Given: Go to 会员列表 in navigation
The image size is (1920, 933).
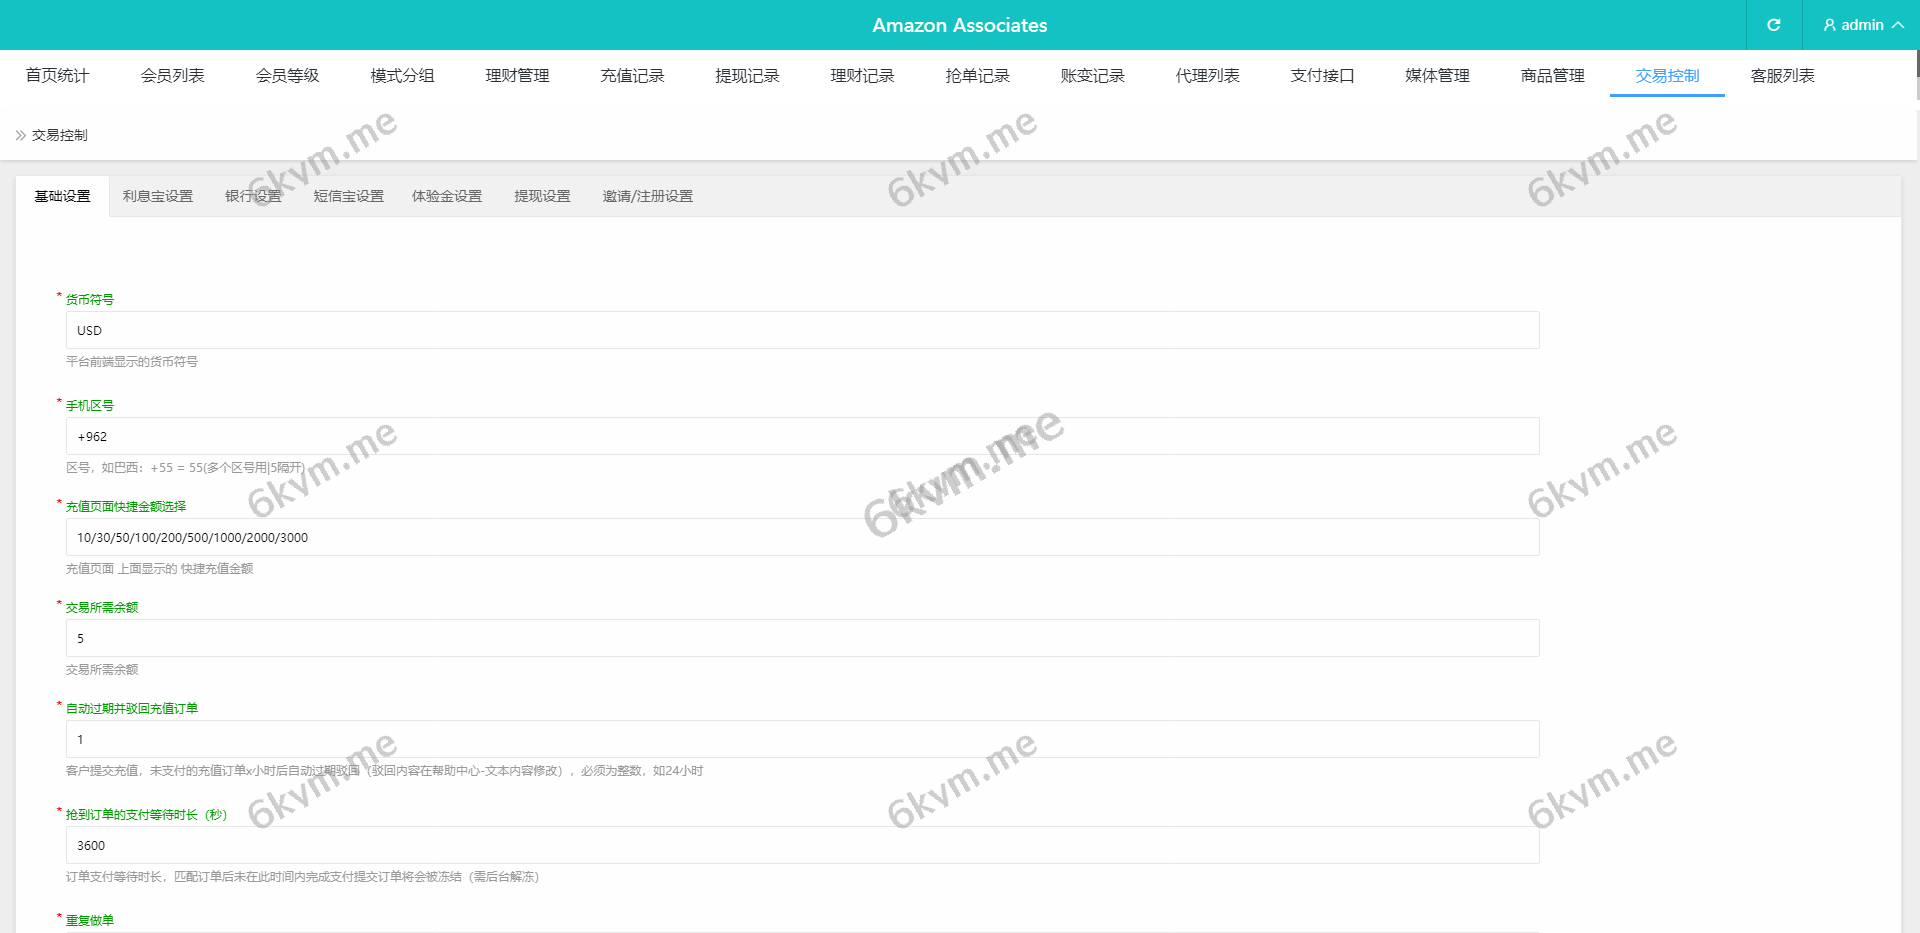Looking at the screenshot, I should click(x=172, y=76).
